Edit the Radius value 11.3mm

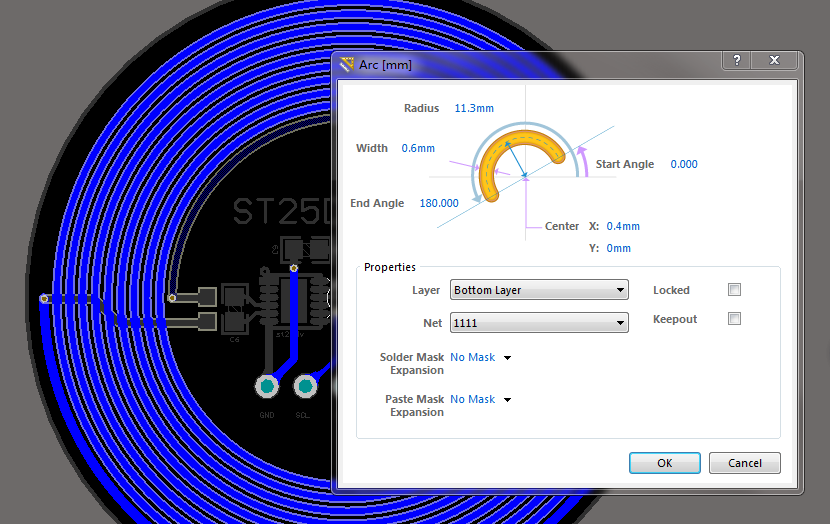click(474, 108)
